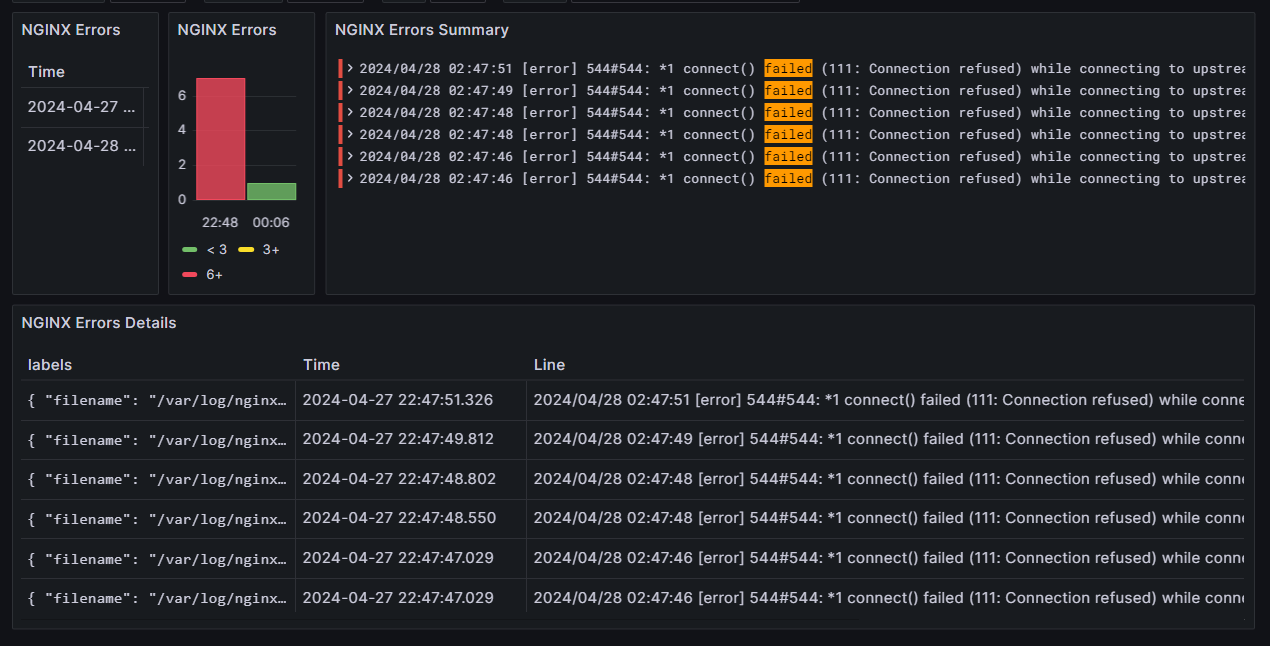Click the 02:47:51 summary log message text
Screen dimensions: 1270x646
coord(802,68)
